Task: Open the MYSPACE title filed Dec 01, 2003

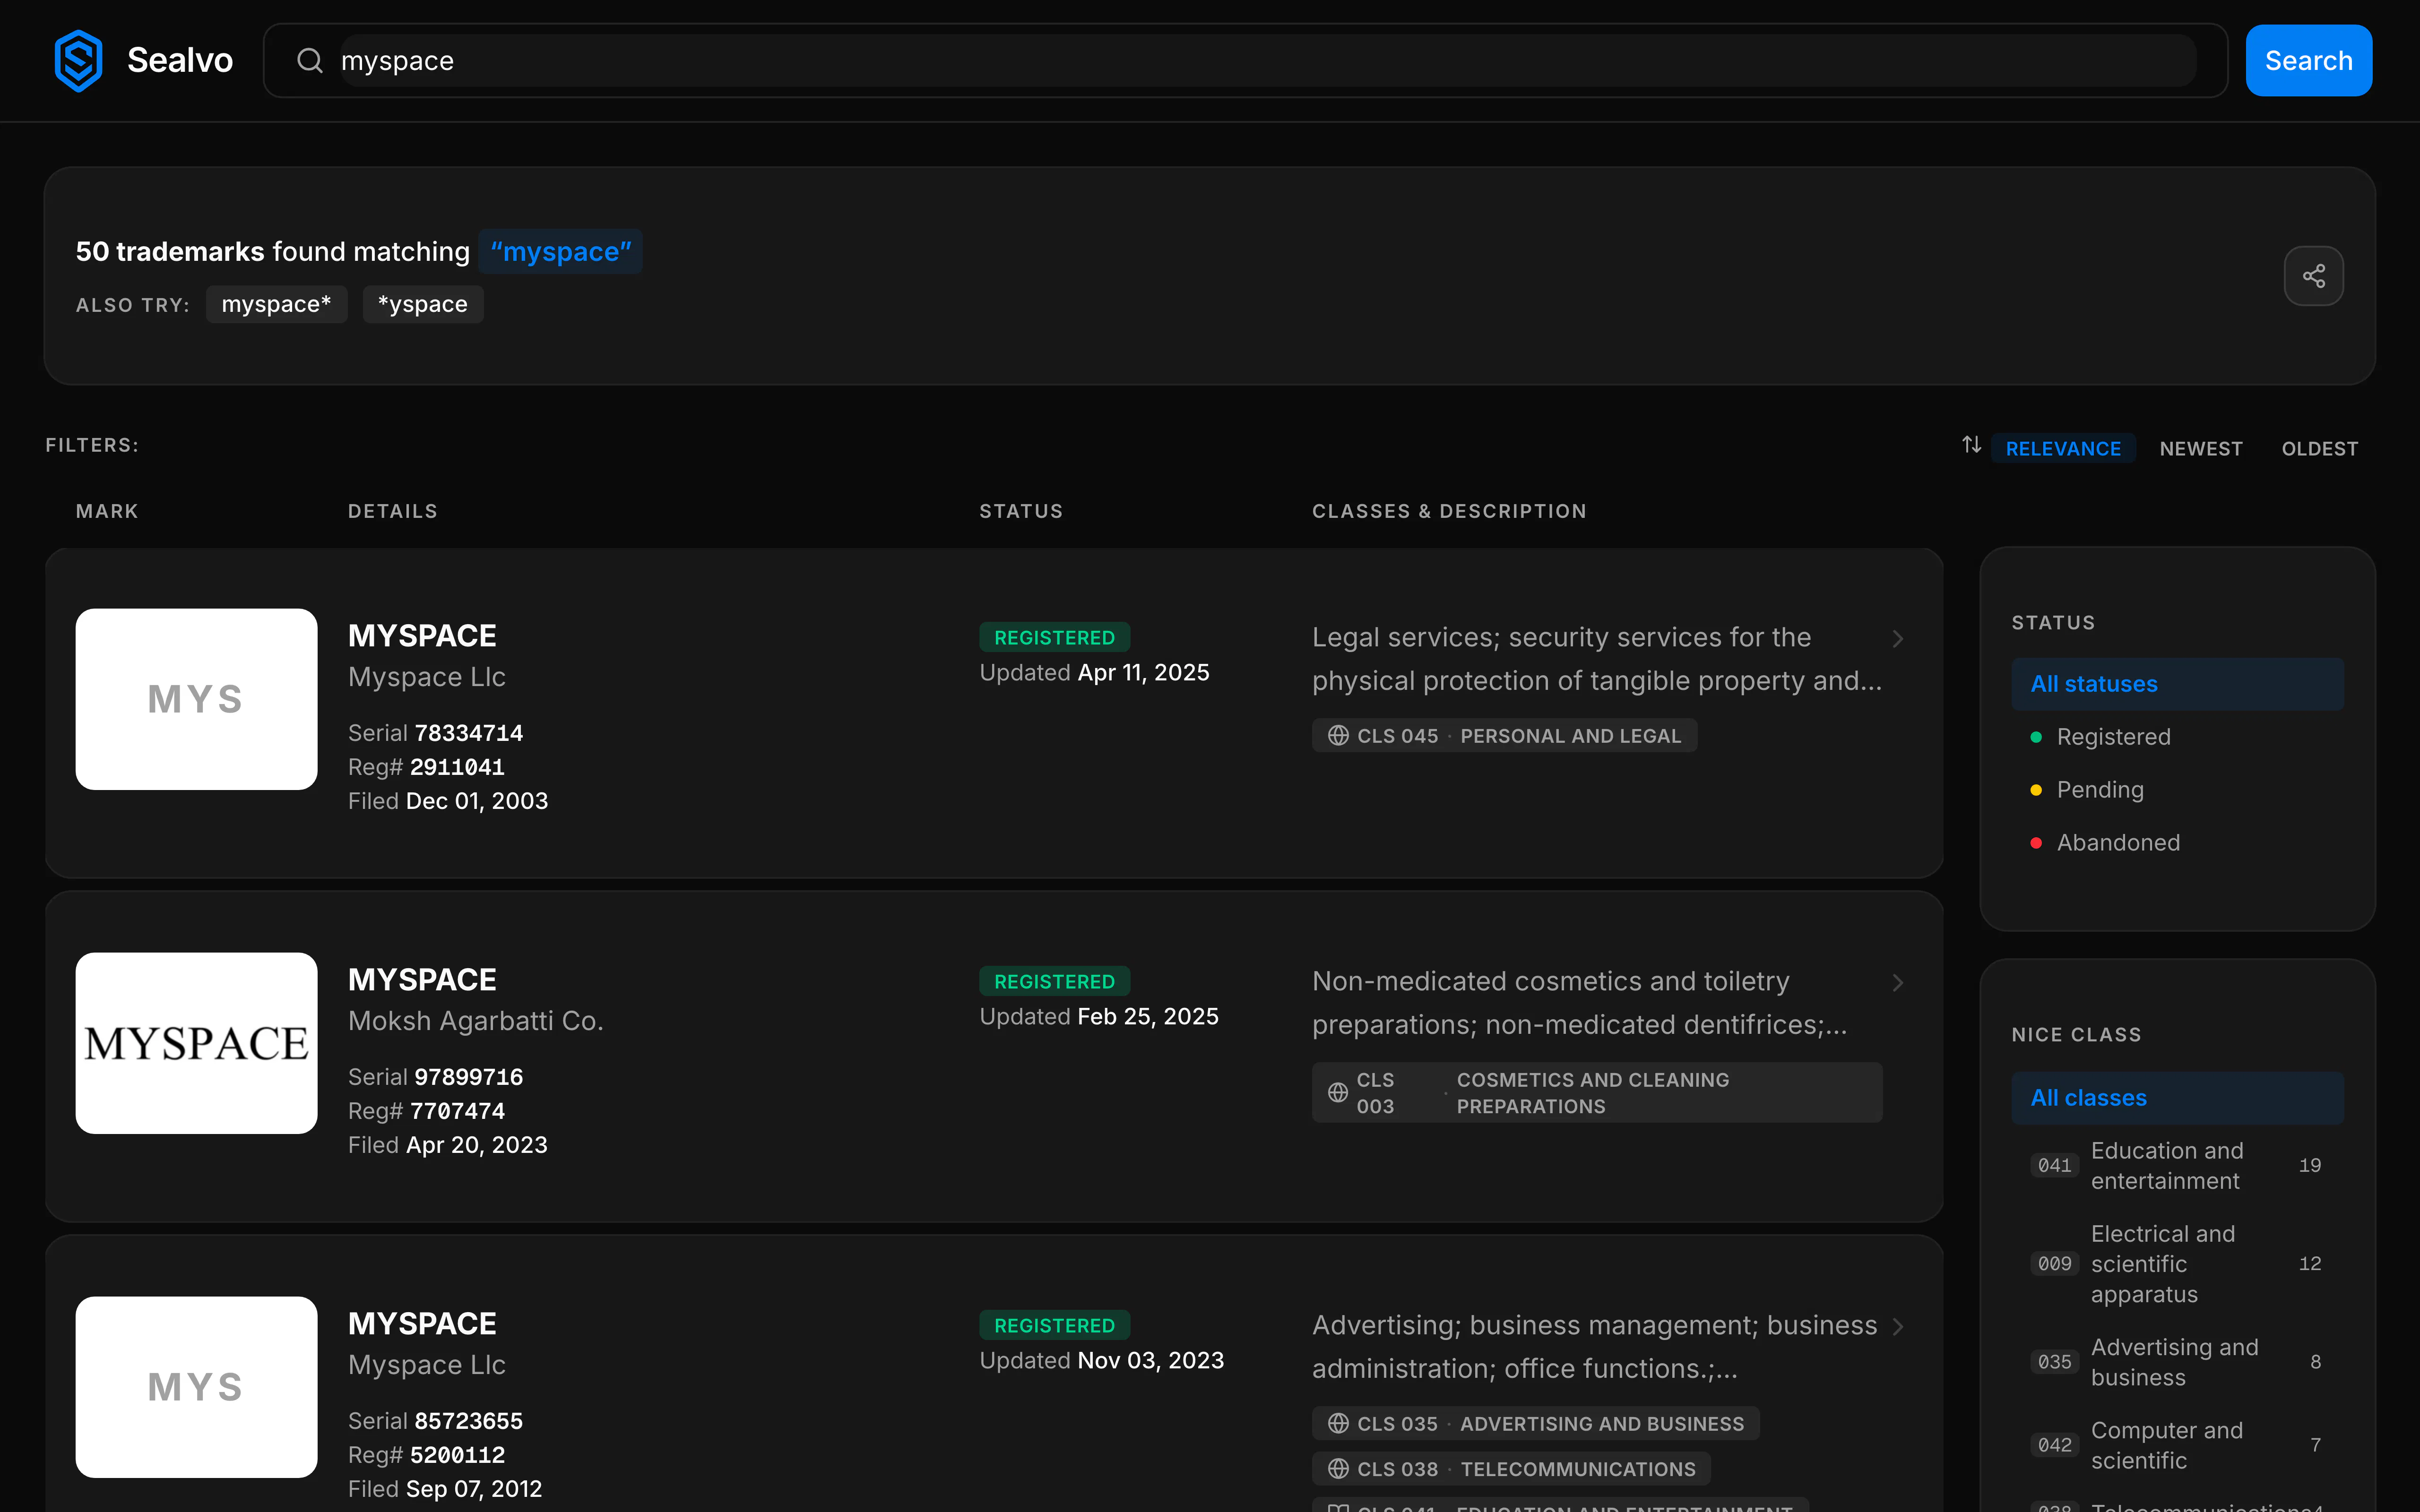Action: point(422,636)
